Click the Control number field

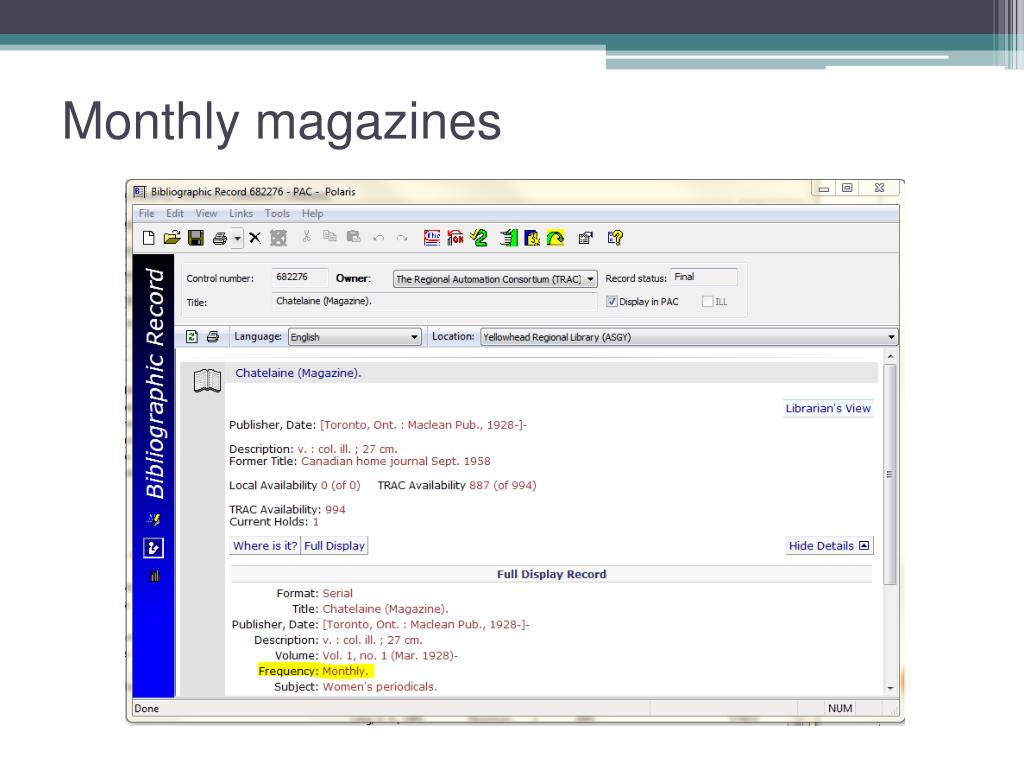tap(299, 277)
